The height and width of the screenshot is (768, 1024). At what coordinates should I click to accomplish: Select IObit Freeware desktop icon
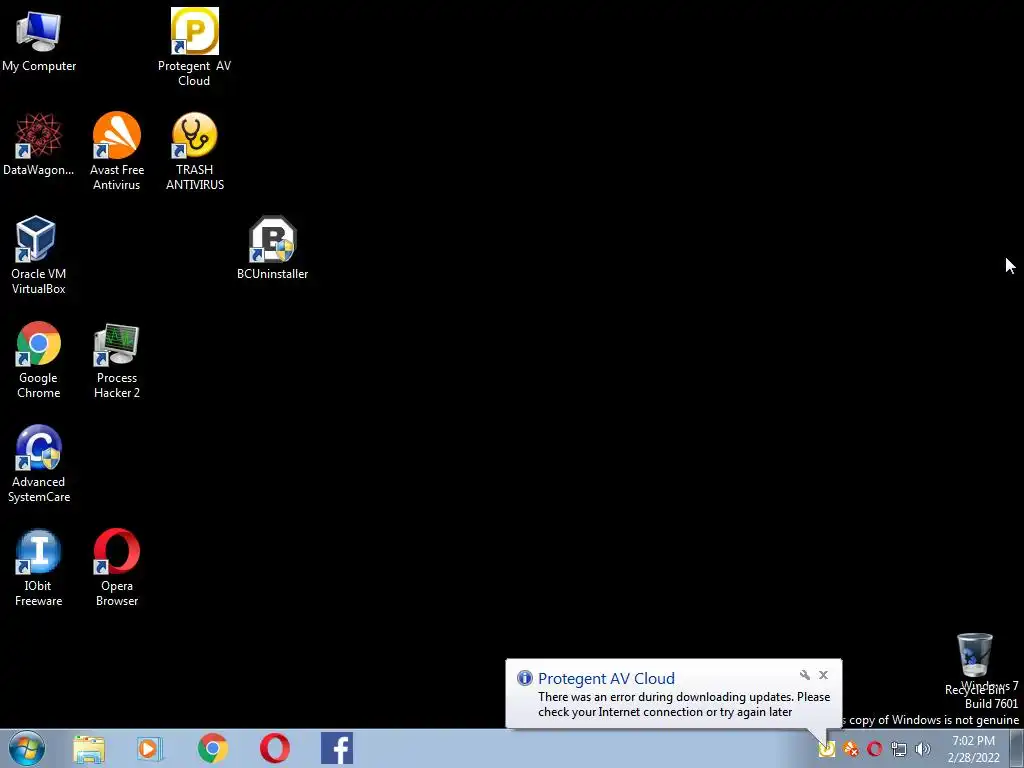[x=39, y=568]
